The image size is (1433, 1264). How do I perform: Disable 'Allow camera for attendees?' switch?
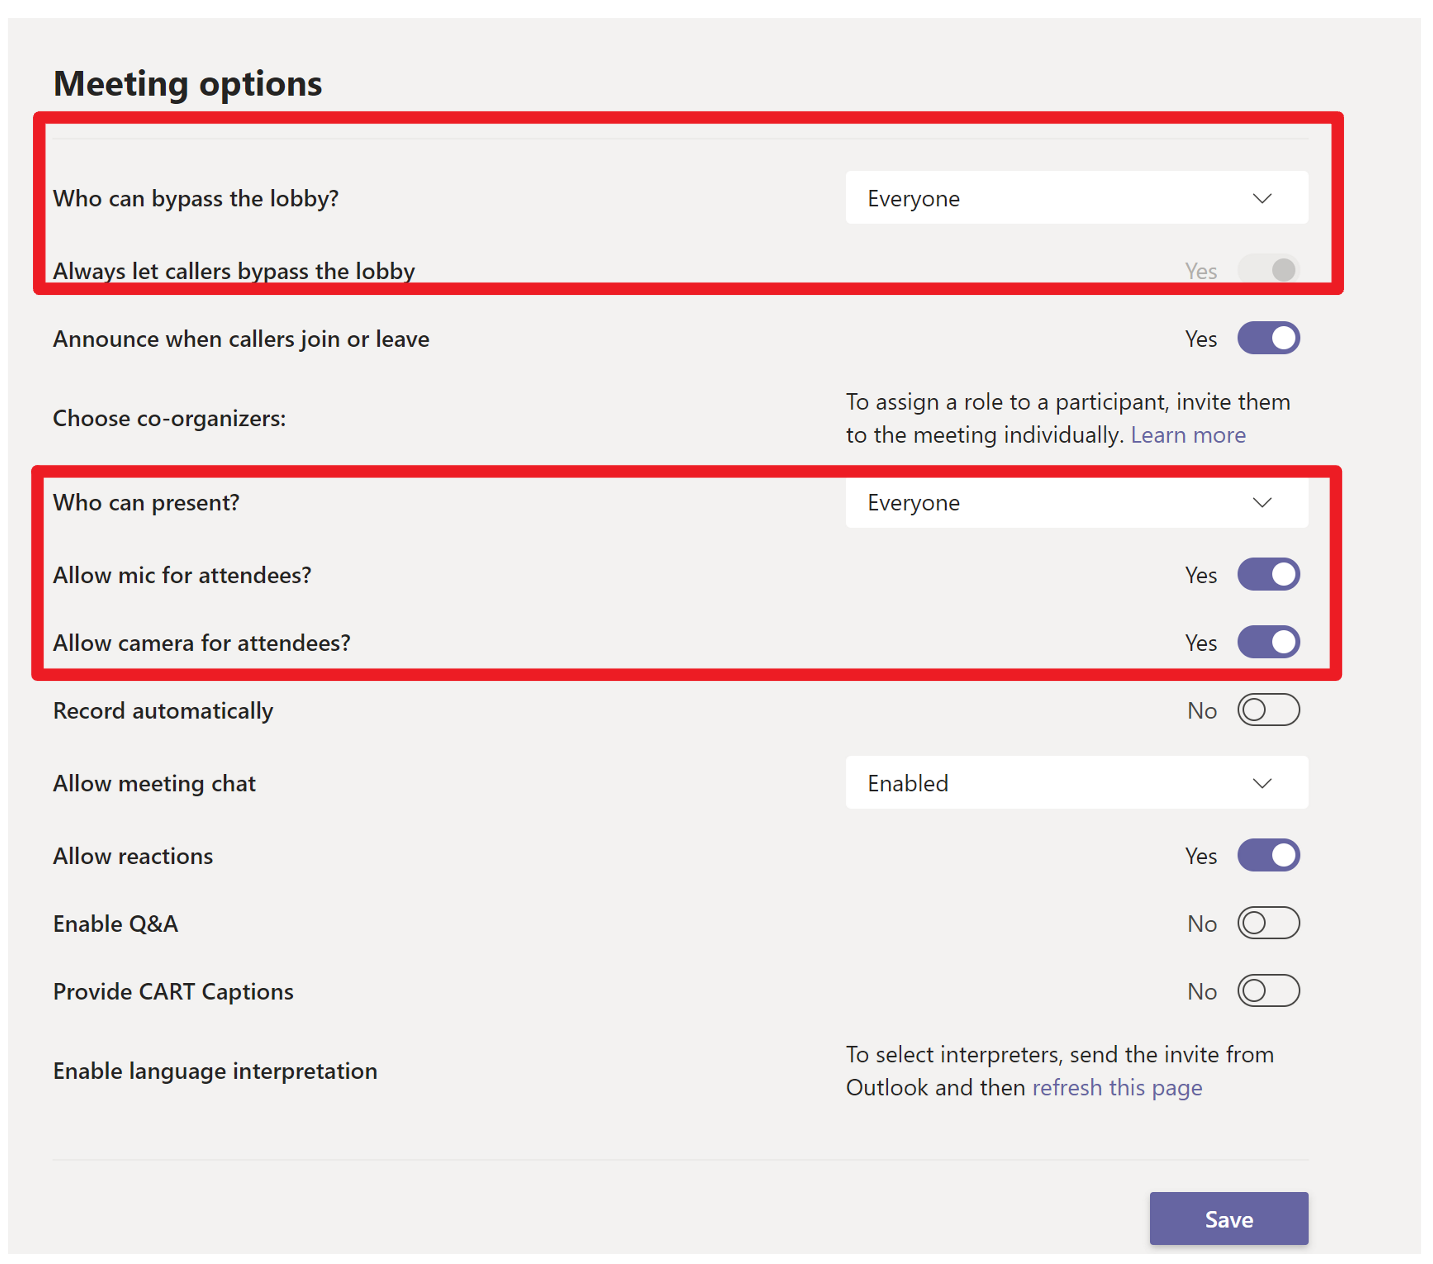click(1268, 642)
